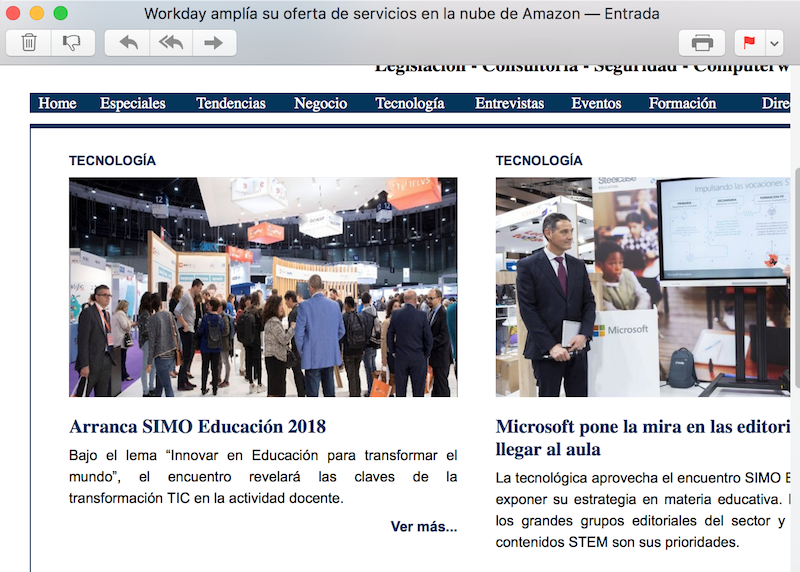Open Eventos in the navigation bar
This screenshot has width=800, height=572.
pyautogui.click(x=596, y=103)
